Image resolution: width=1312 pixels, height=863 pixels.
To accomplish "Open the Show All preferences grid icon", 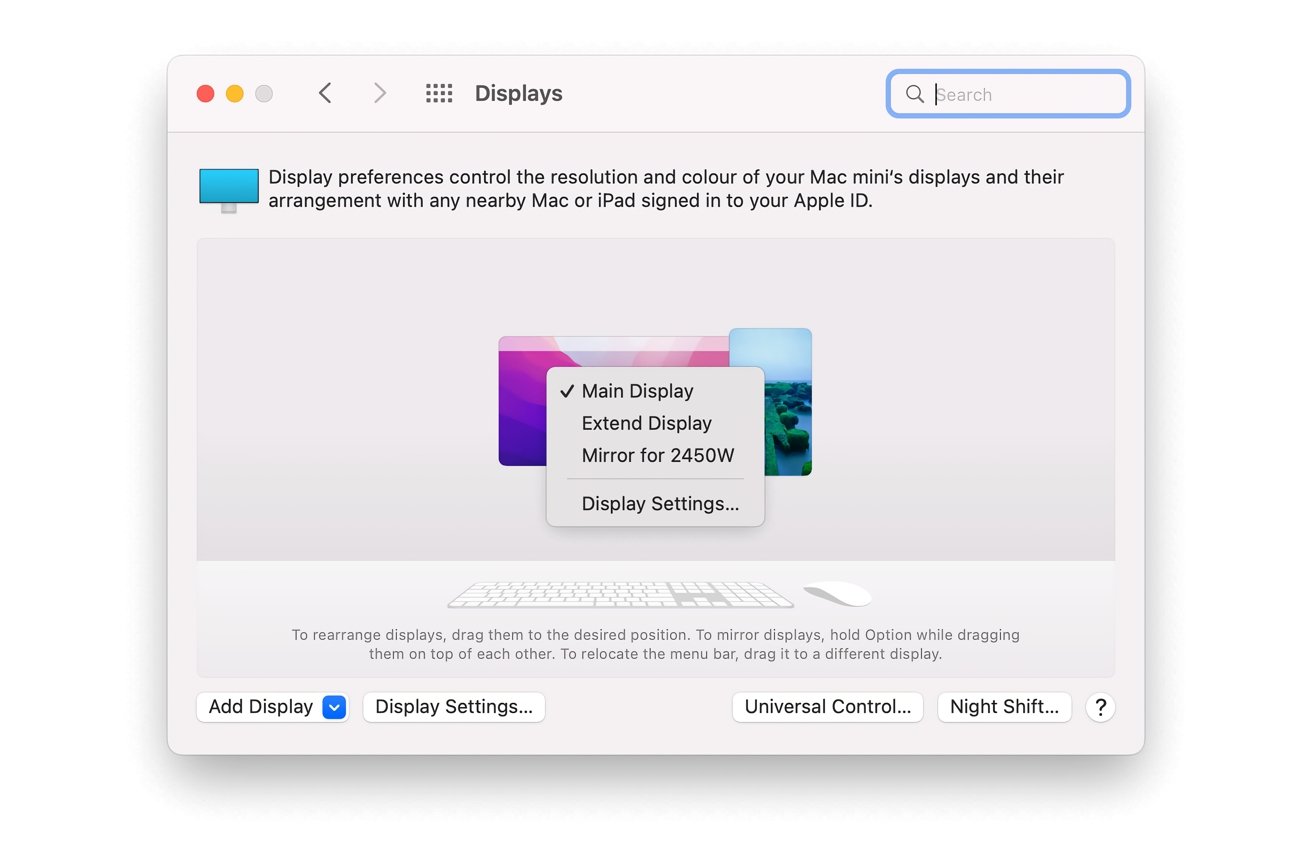I will [438, 92].
